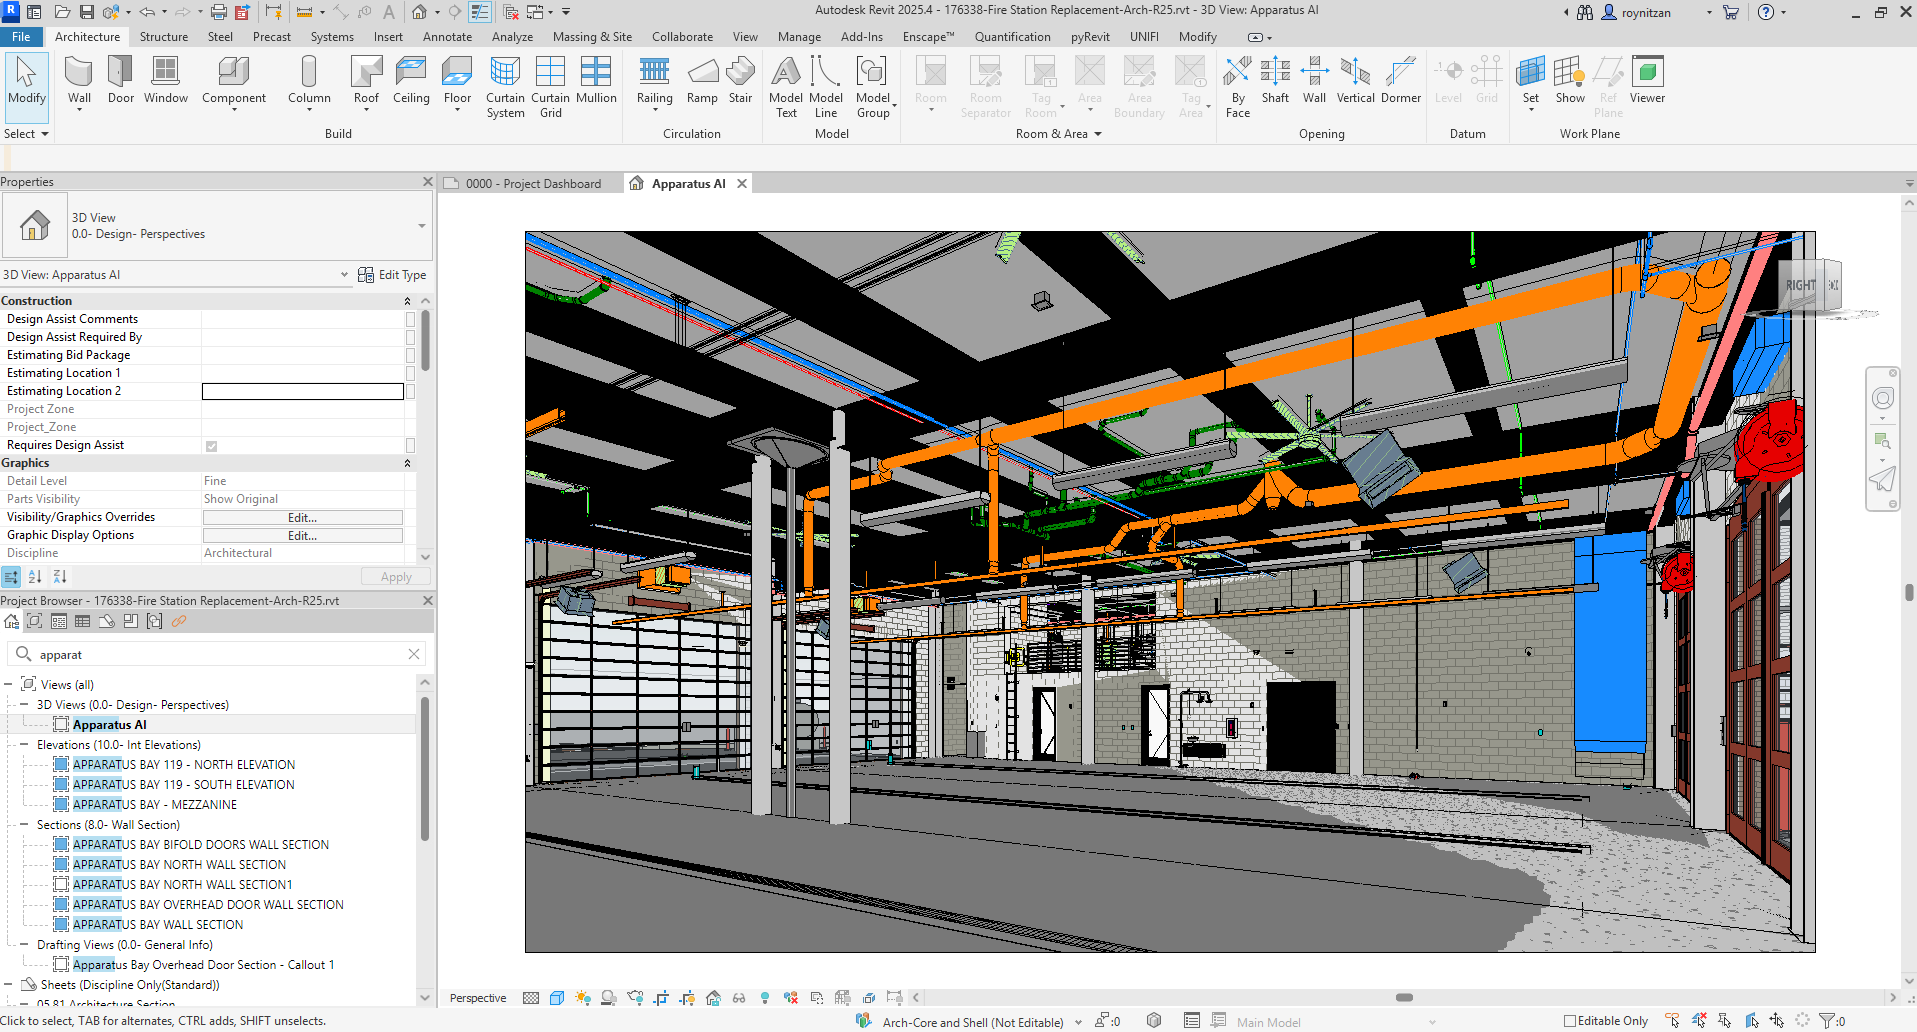
Task: Open the Arch-Core and Shell workset dropdown
Action: click(1078, 1022)
